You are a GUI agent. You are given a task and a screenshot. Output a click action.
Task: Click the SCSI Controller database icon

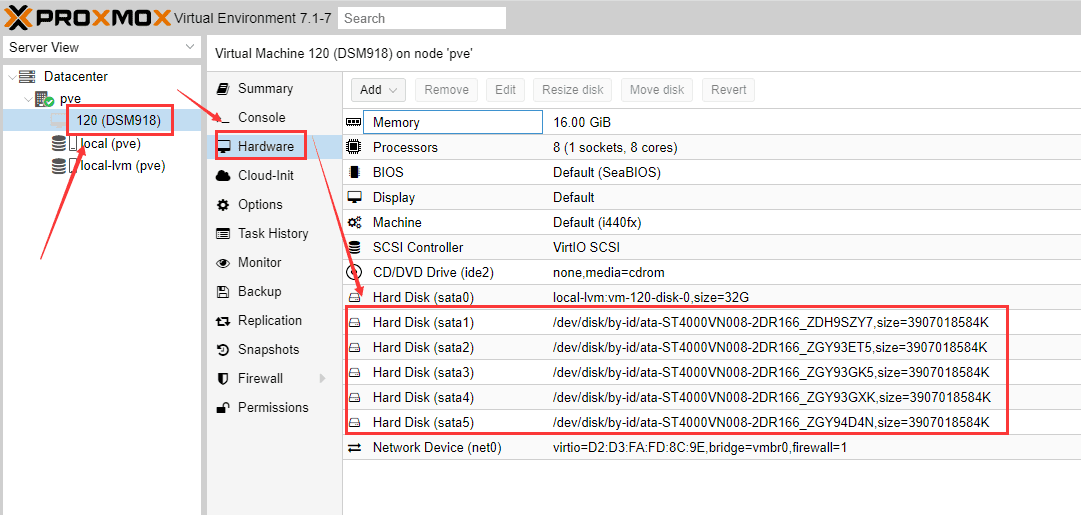click(354, 248)
